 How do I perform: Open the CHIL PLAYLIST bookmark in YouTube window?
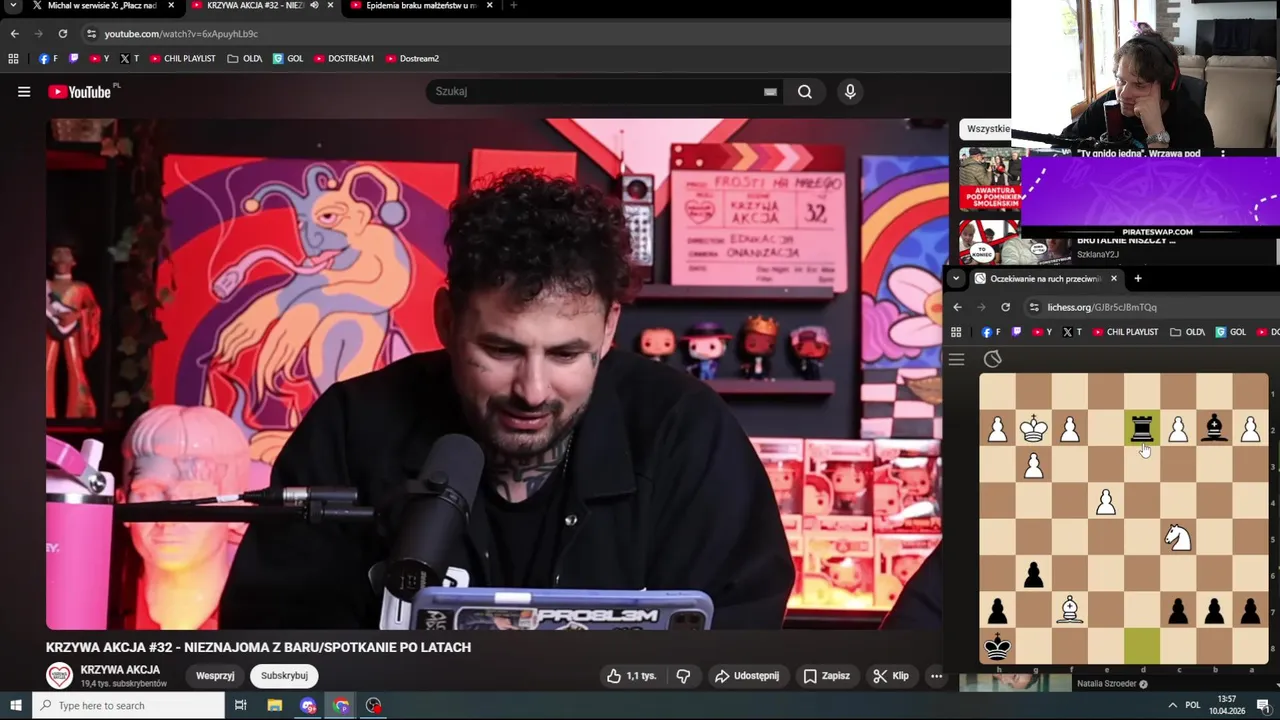pos(183,59)
